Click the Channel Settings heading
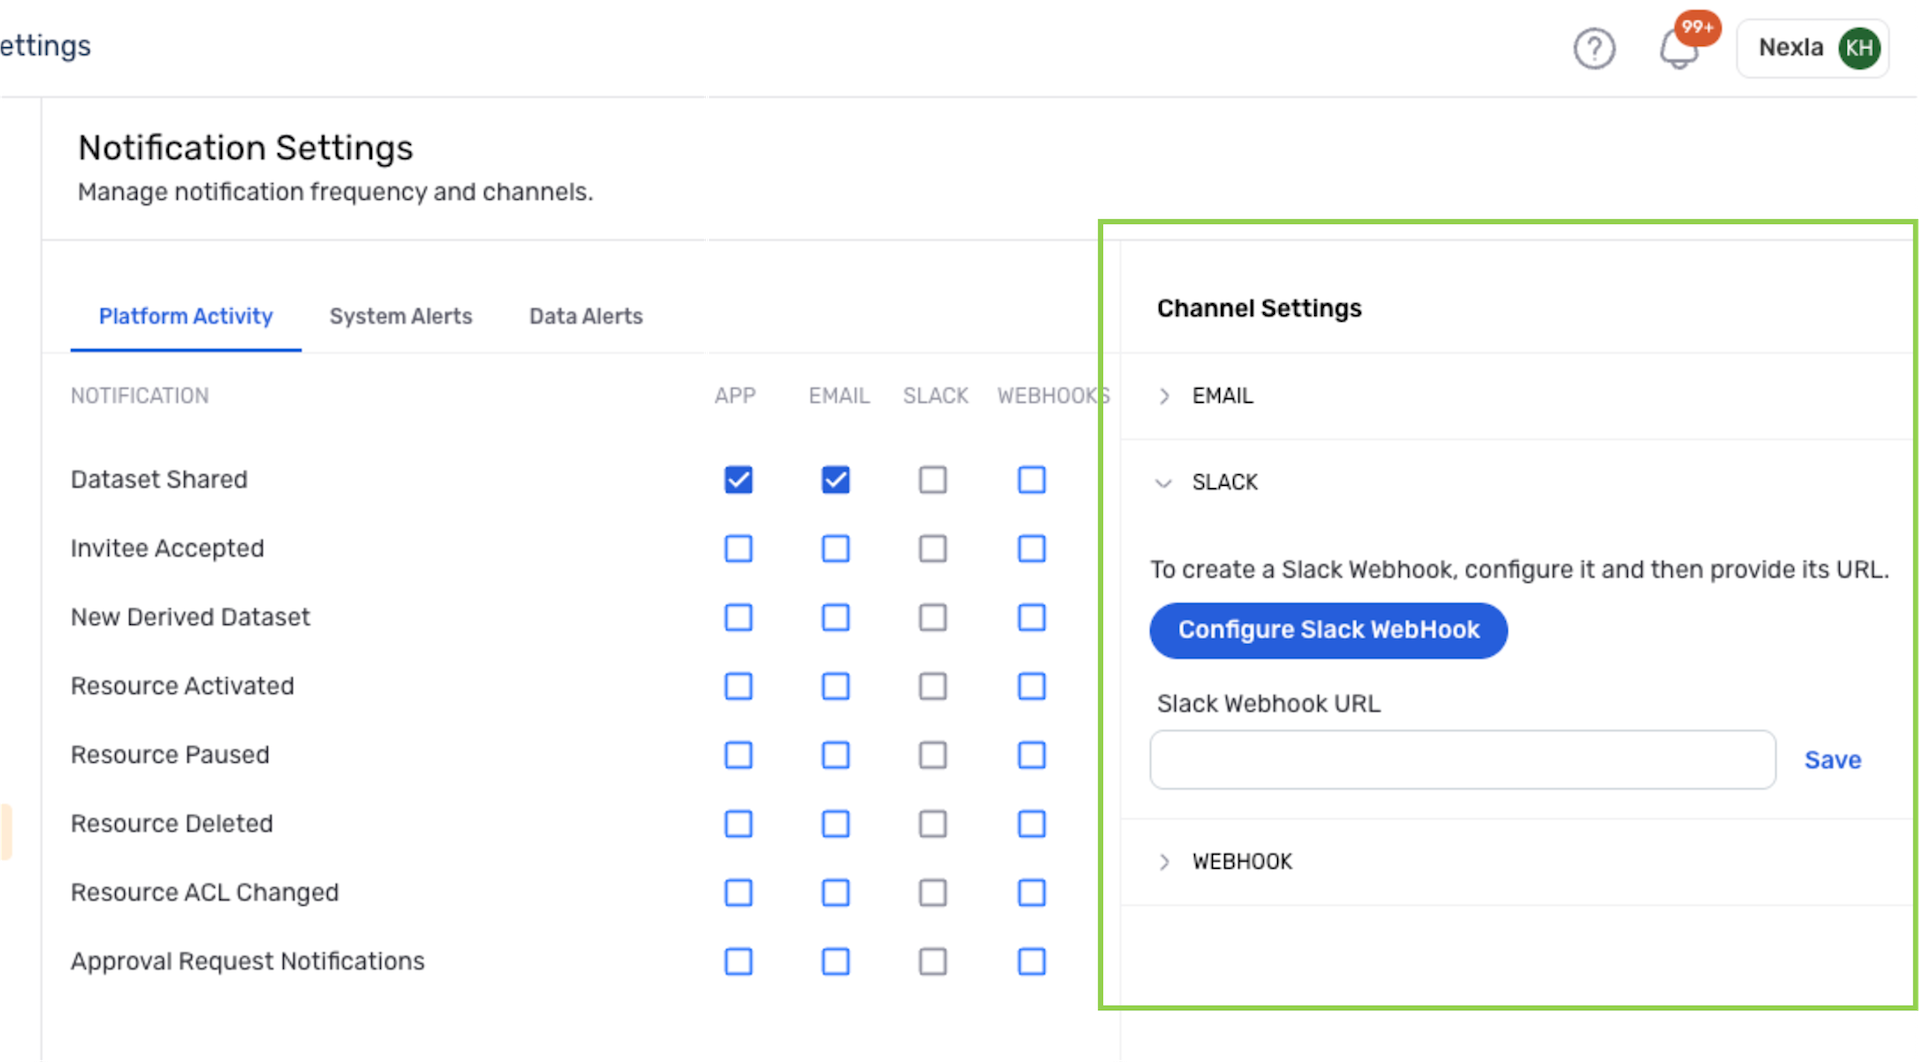 coord(1259,308)
